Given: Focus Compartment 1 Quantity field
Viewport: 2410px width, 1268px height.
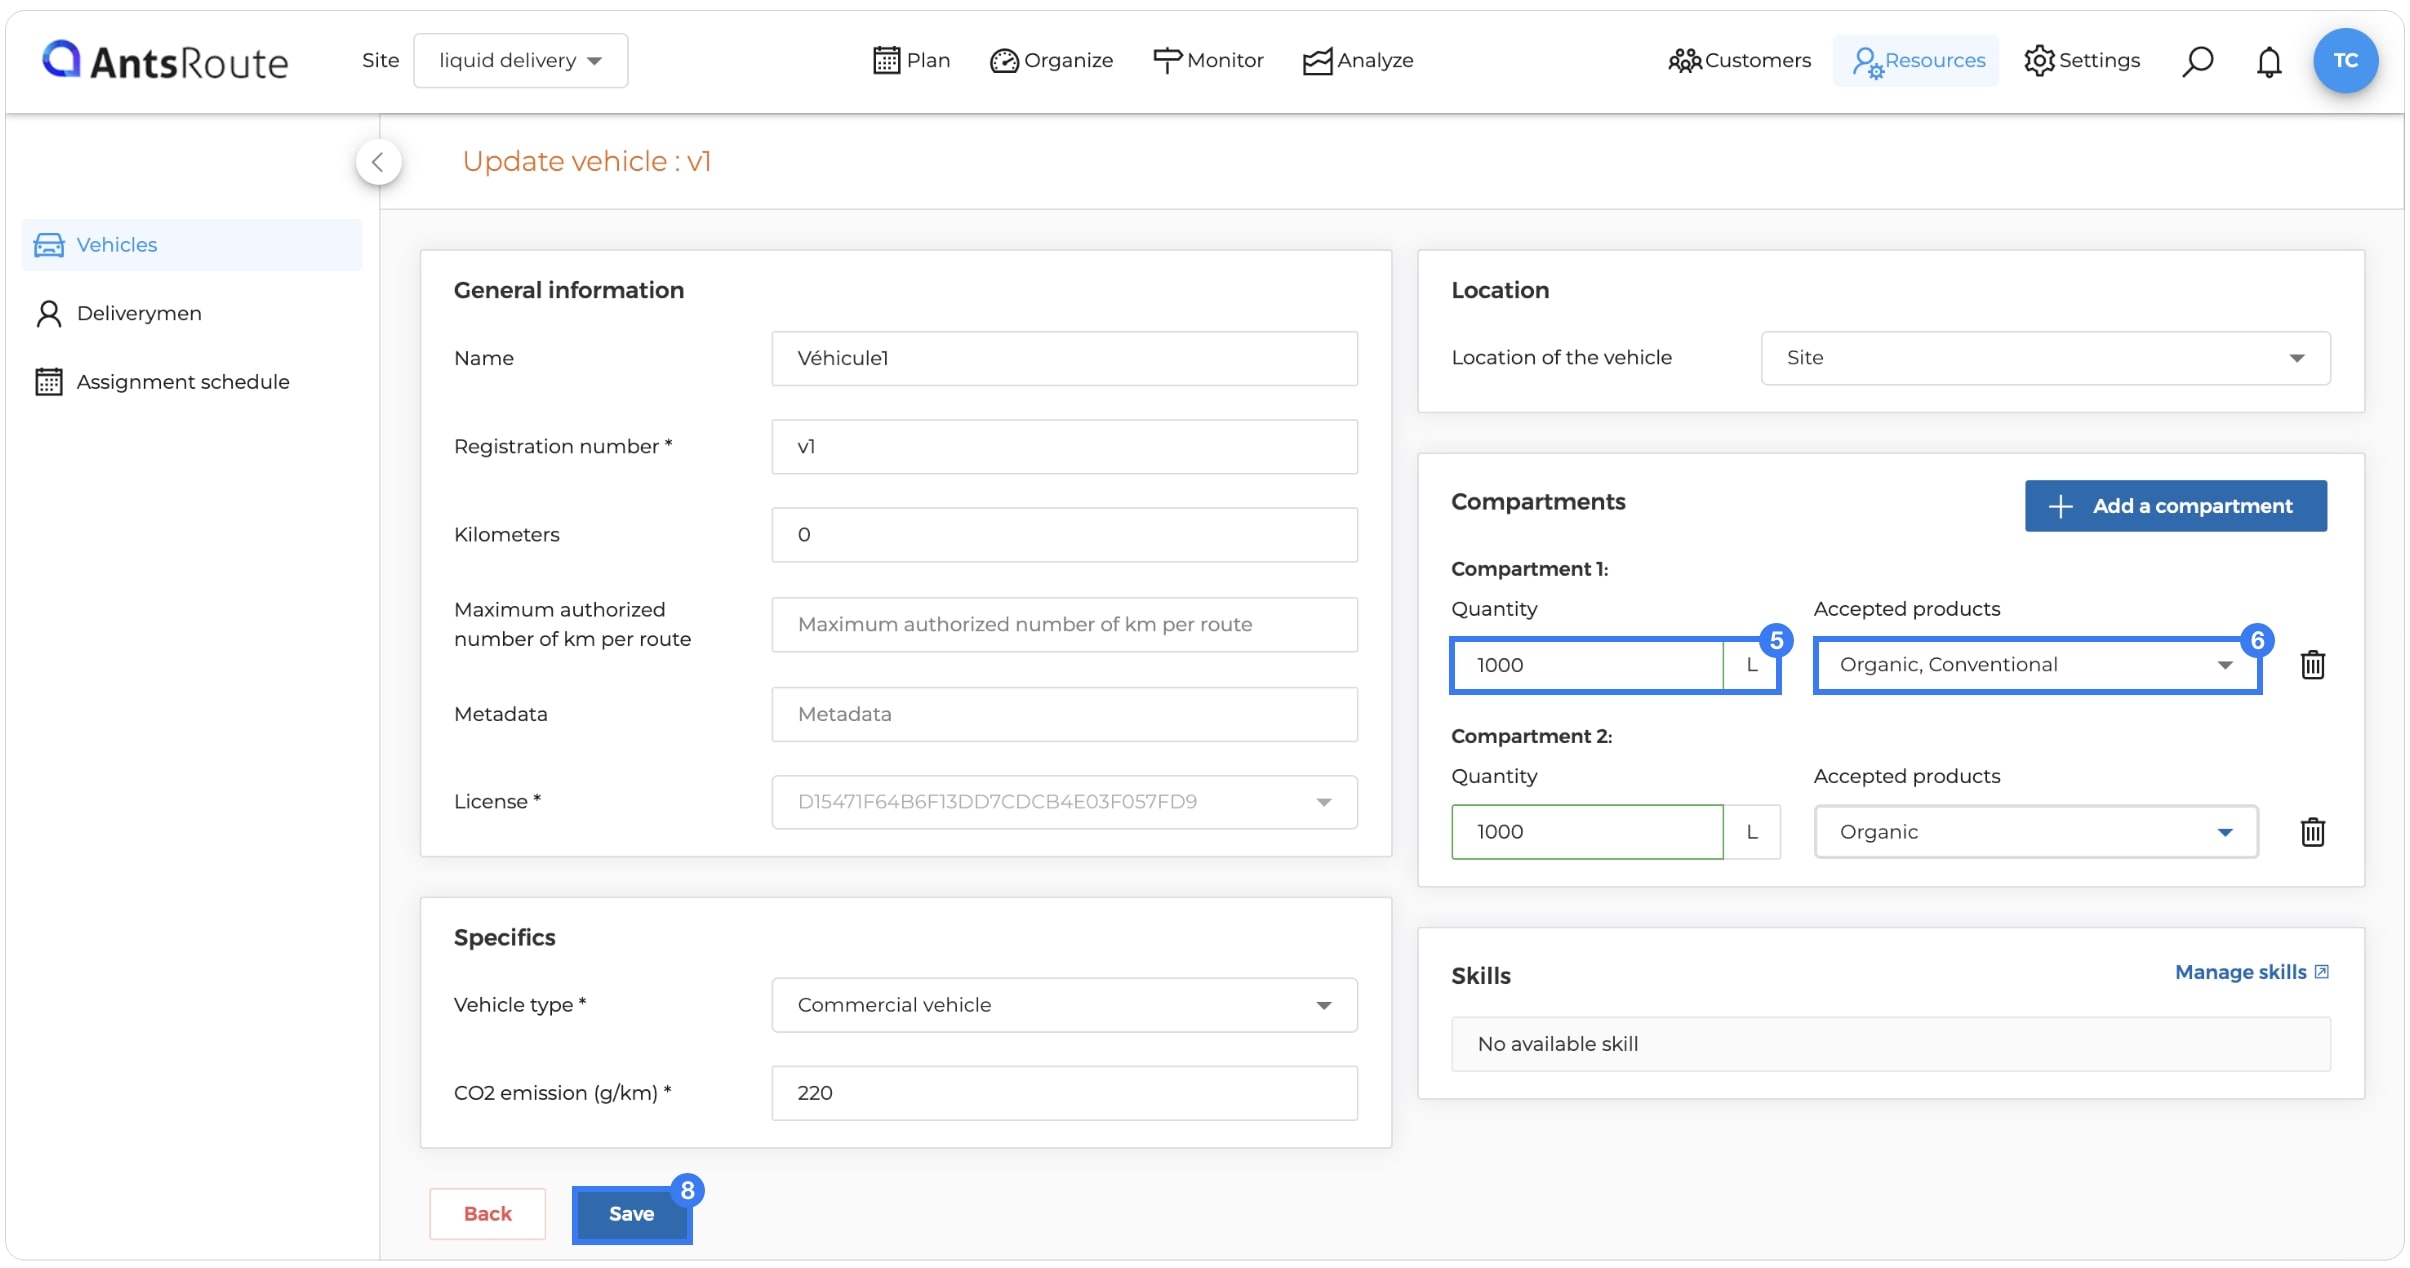Looking at the screenshot, I should [x=1587, y=665].
